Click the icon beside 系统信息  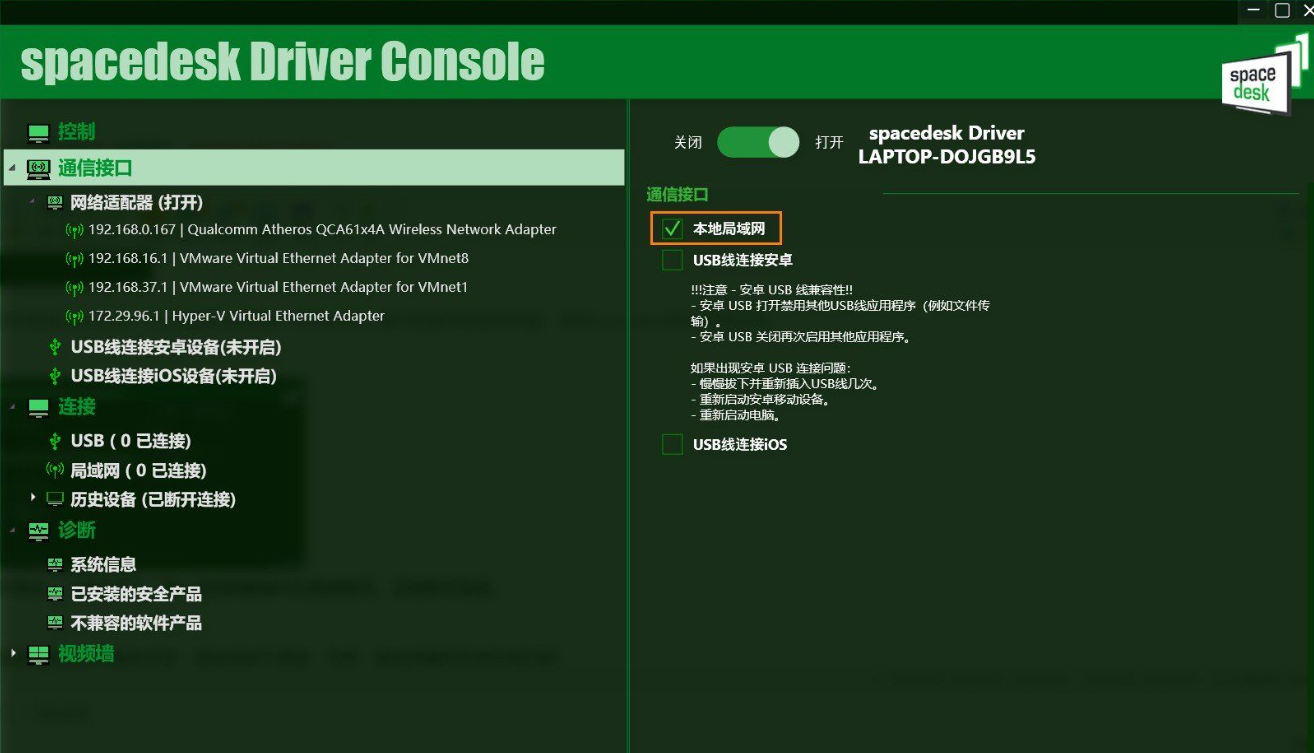tap(55, 565)
